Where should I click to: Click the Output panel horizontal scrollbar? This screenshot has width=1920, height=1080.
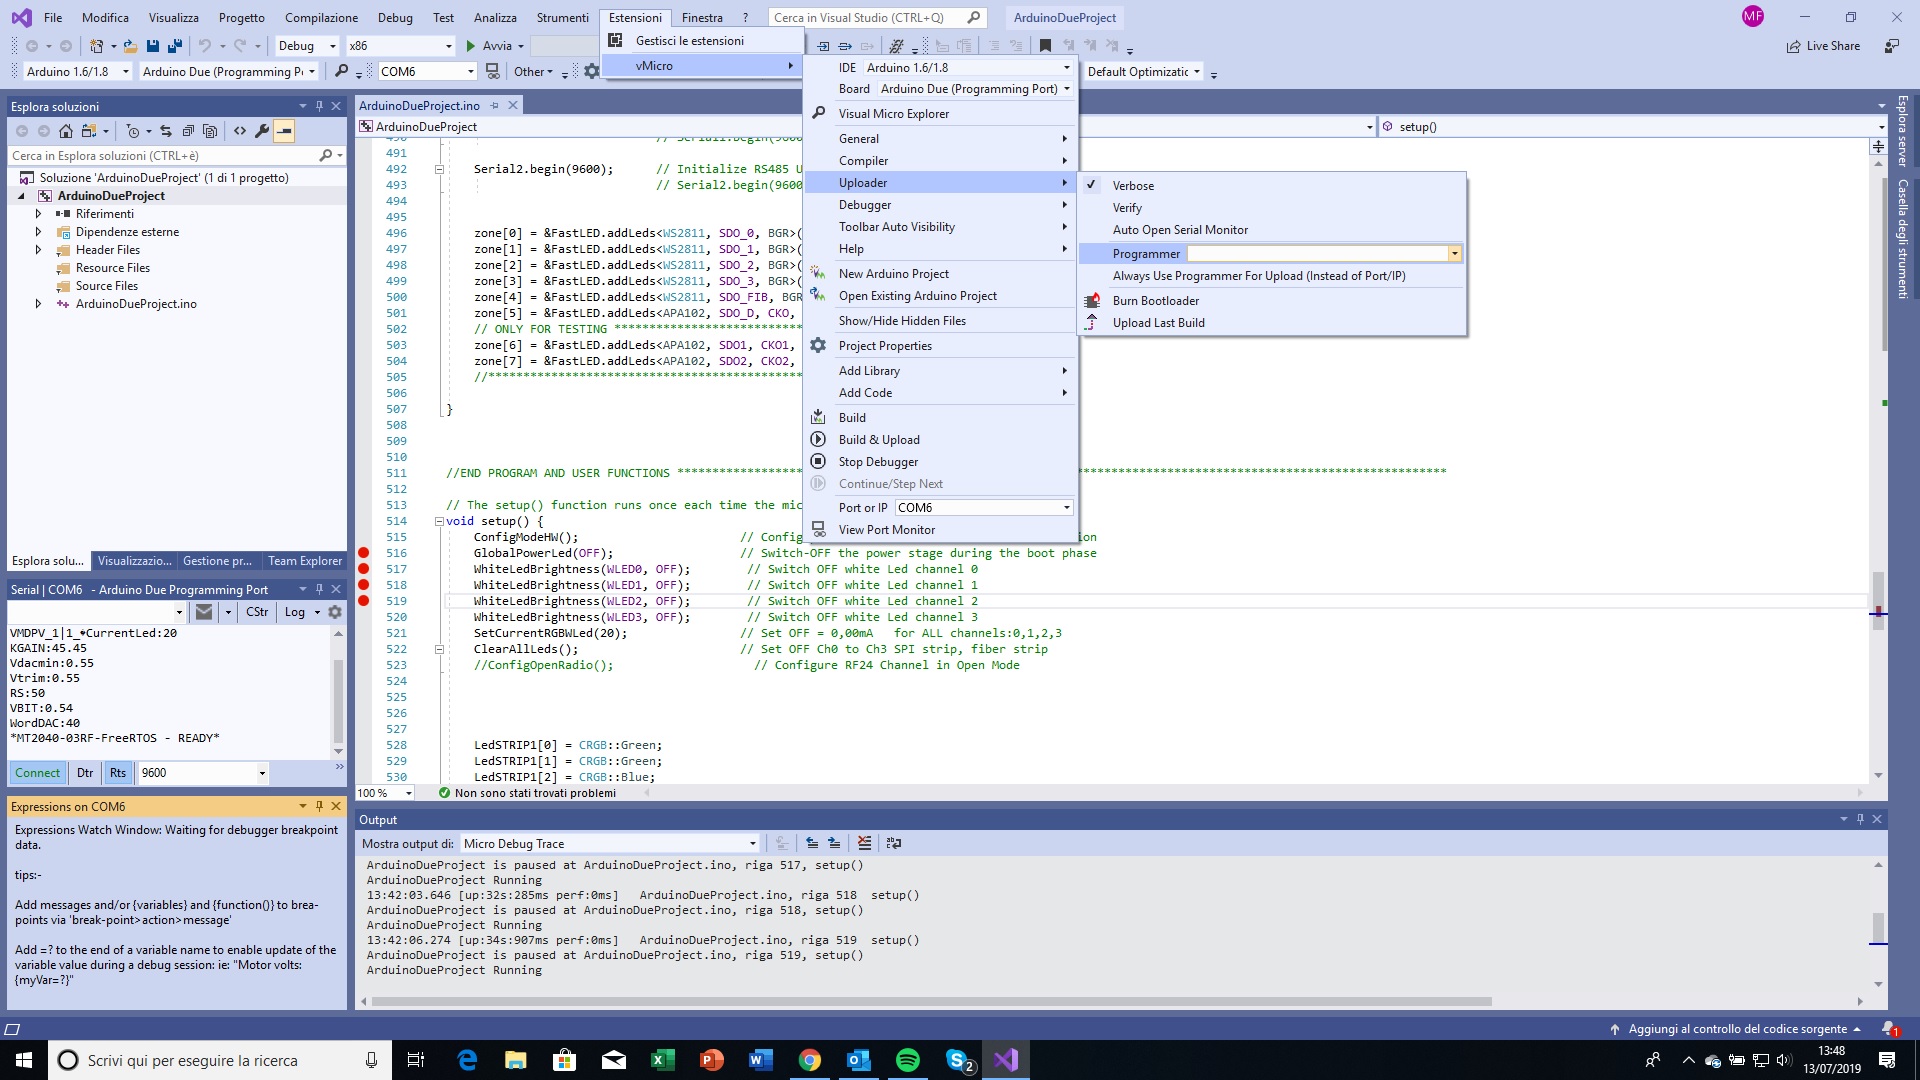coord(931,1001)
